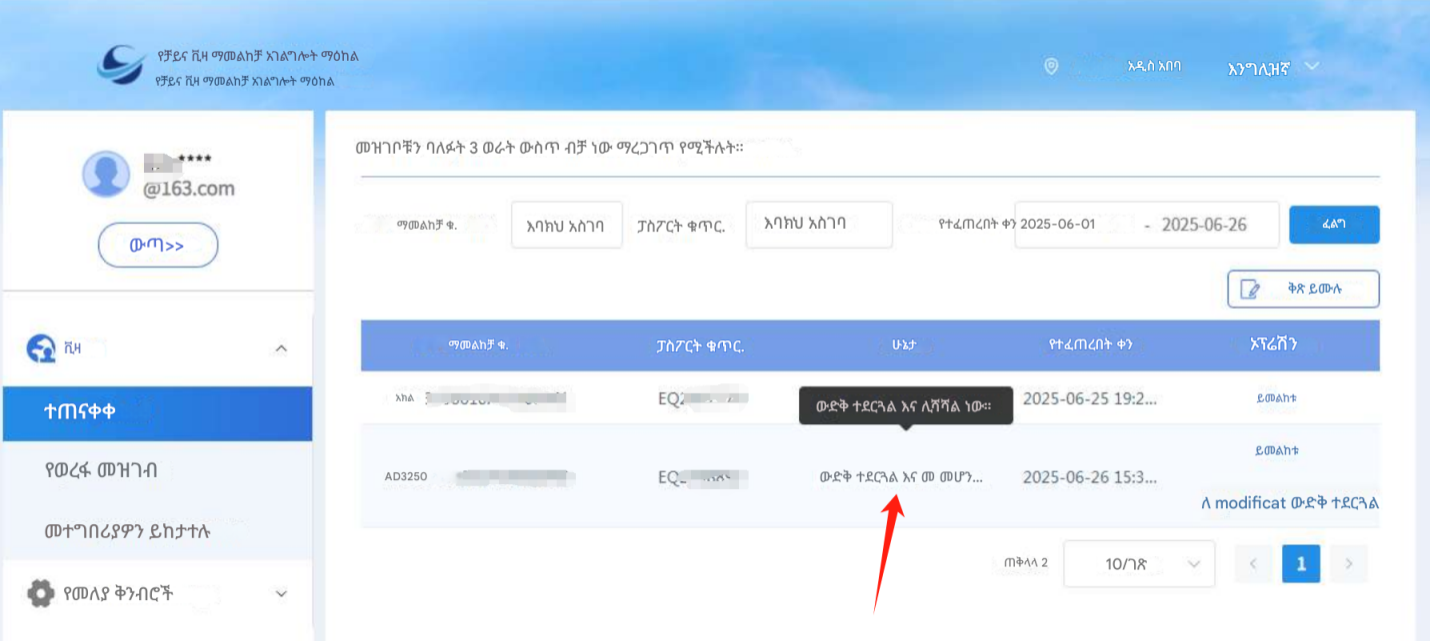Click the settings gear icon in sidebar
The height and width of the screenshot is (641, 1430).
41,593
